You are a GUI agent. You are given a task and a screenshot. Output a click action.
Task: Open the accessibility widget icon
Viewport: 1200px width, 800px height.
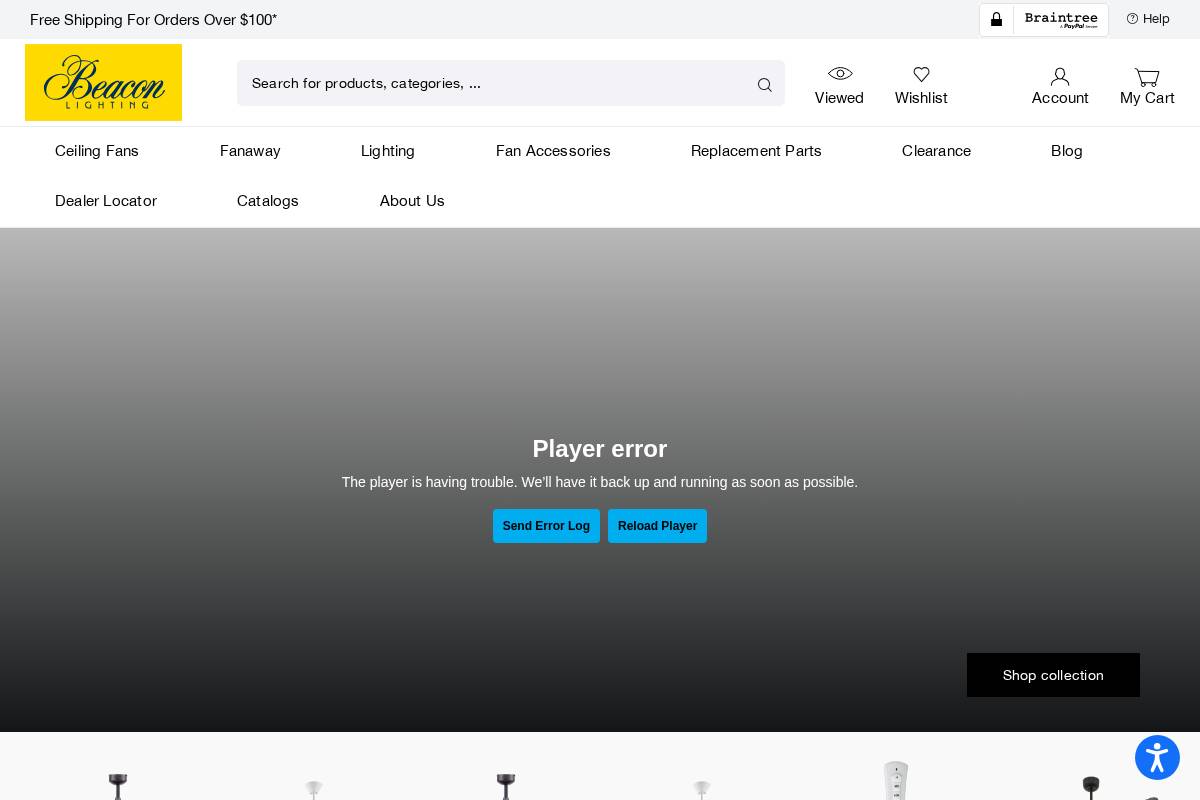click(1157, 757)
